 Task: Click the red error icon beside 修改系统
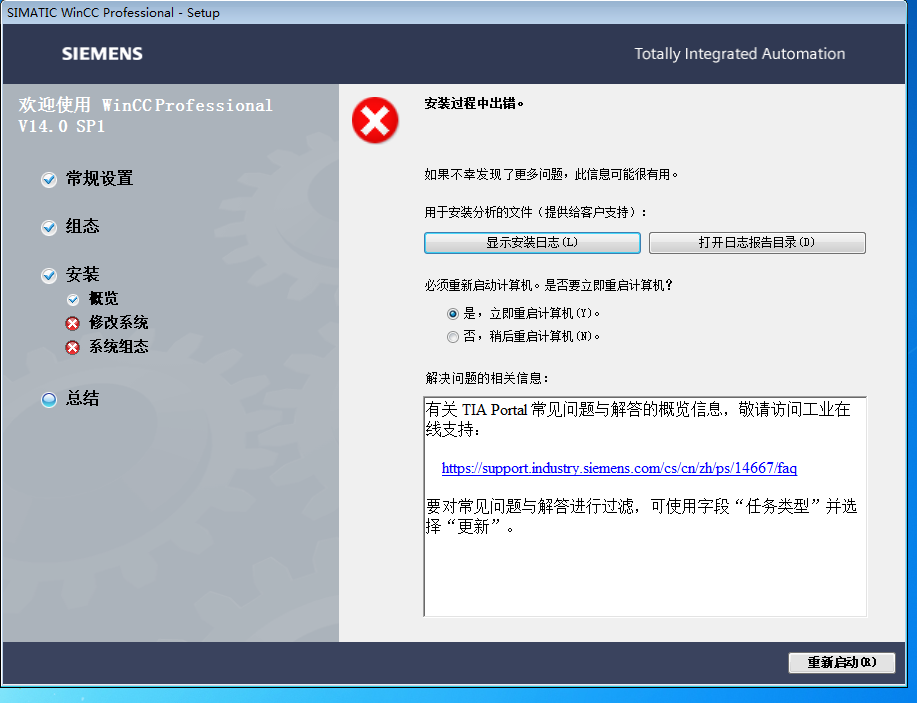[x=73, y=323]
